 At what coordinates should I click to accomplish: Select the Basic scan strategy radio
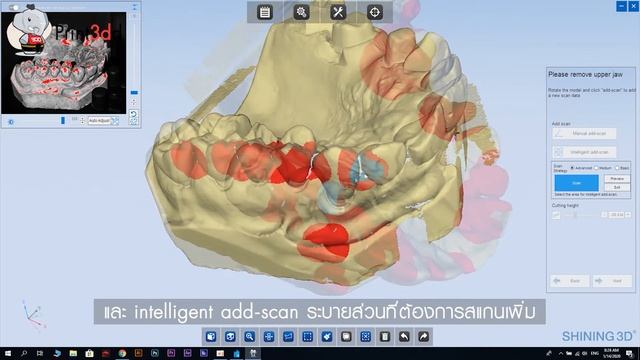pos(617,168)
